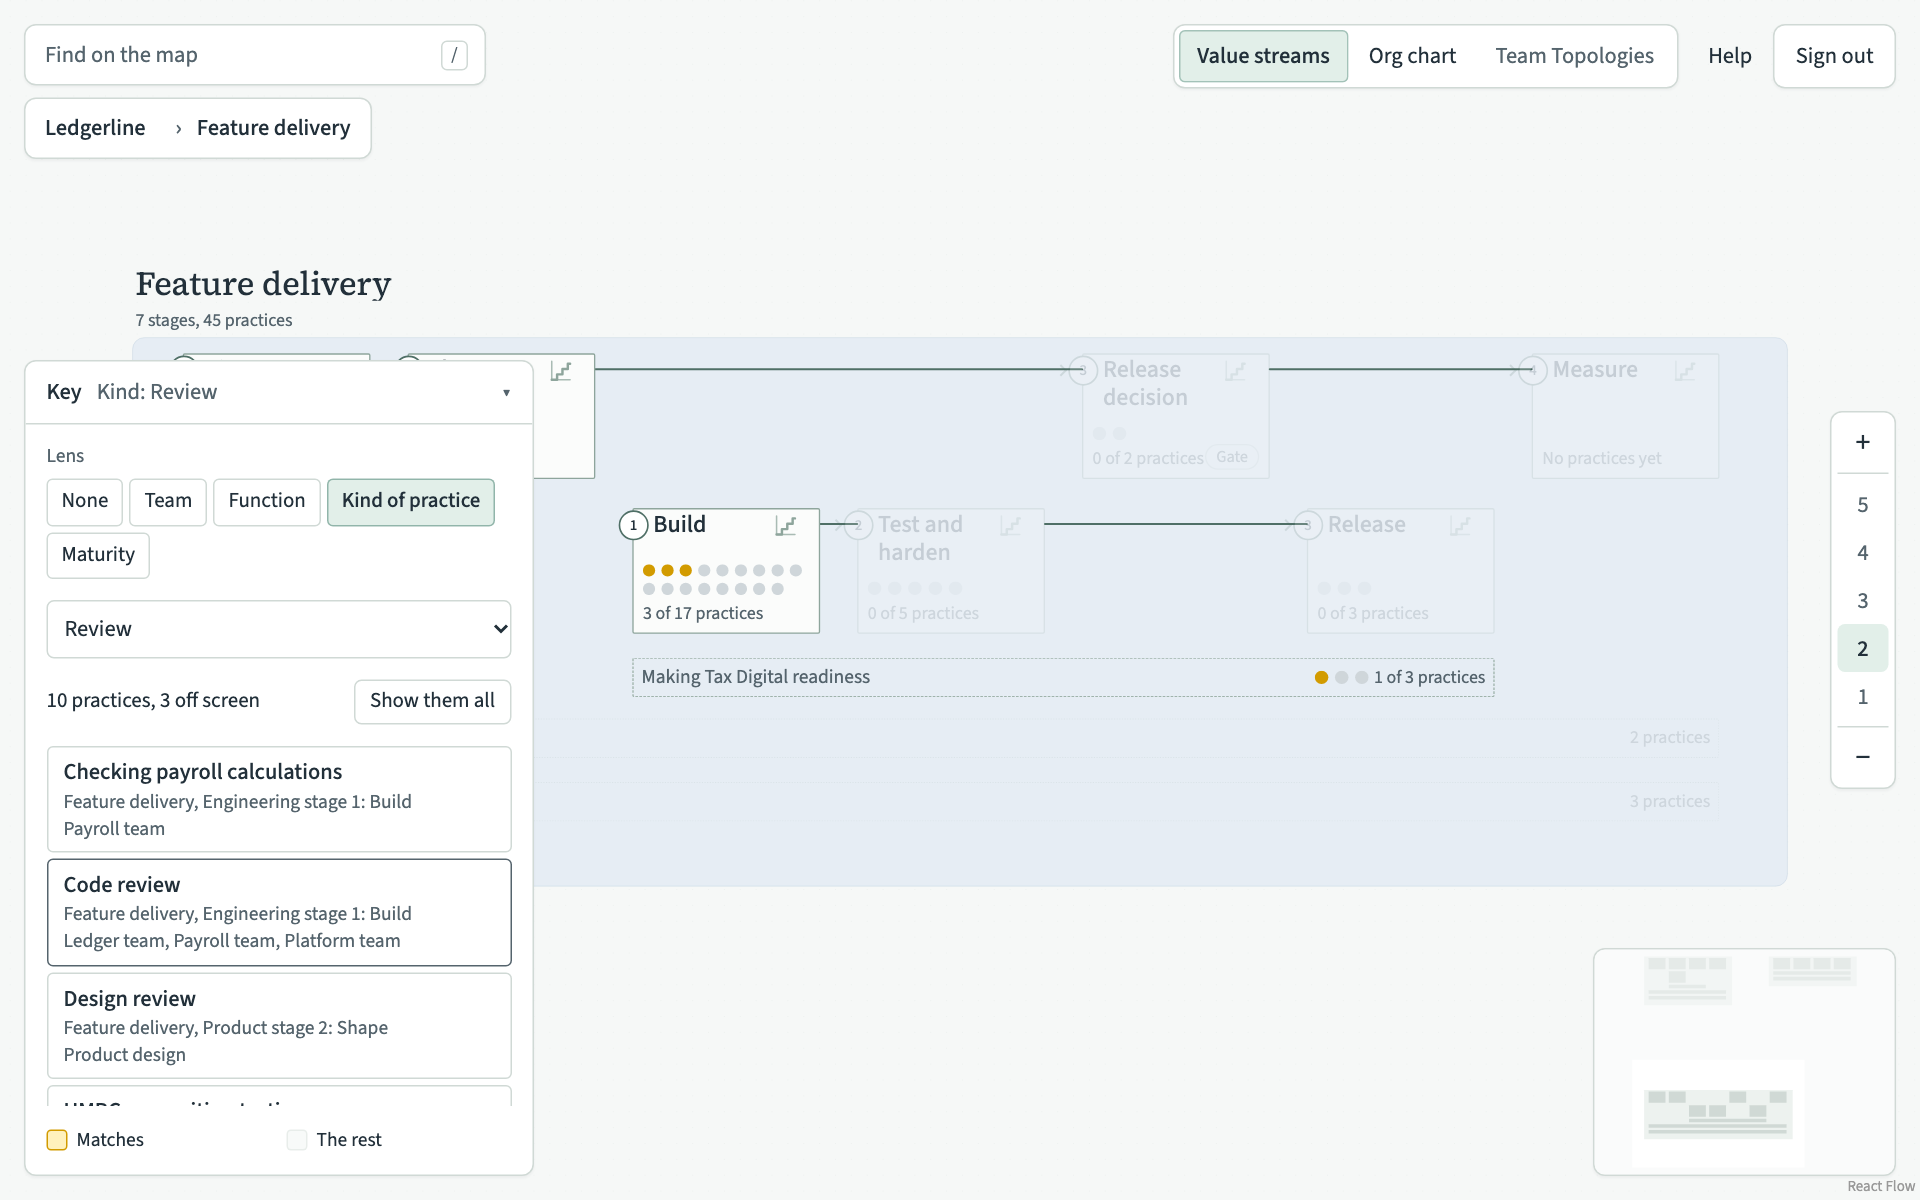Open the Help page
The image size is (1920, 1200).
(x=1730, y=56)
